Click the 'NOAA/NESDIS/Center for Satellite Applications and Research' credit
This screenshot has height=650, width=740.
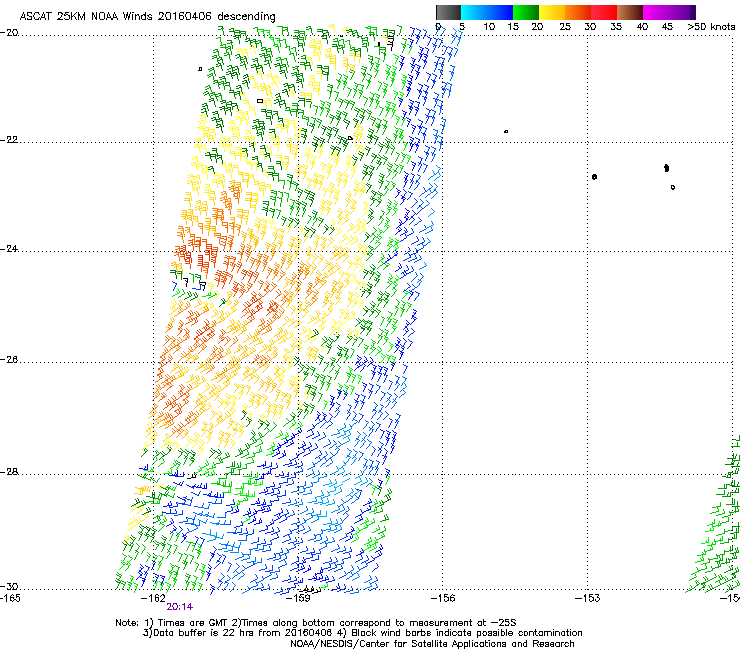432,644
